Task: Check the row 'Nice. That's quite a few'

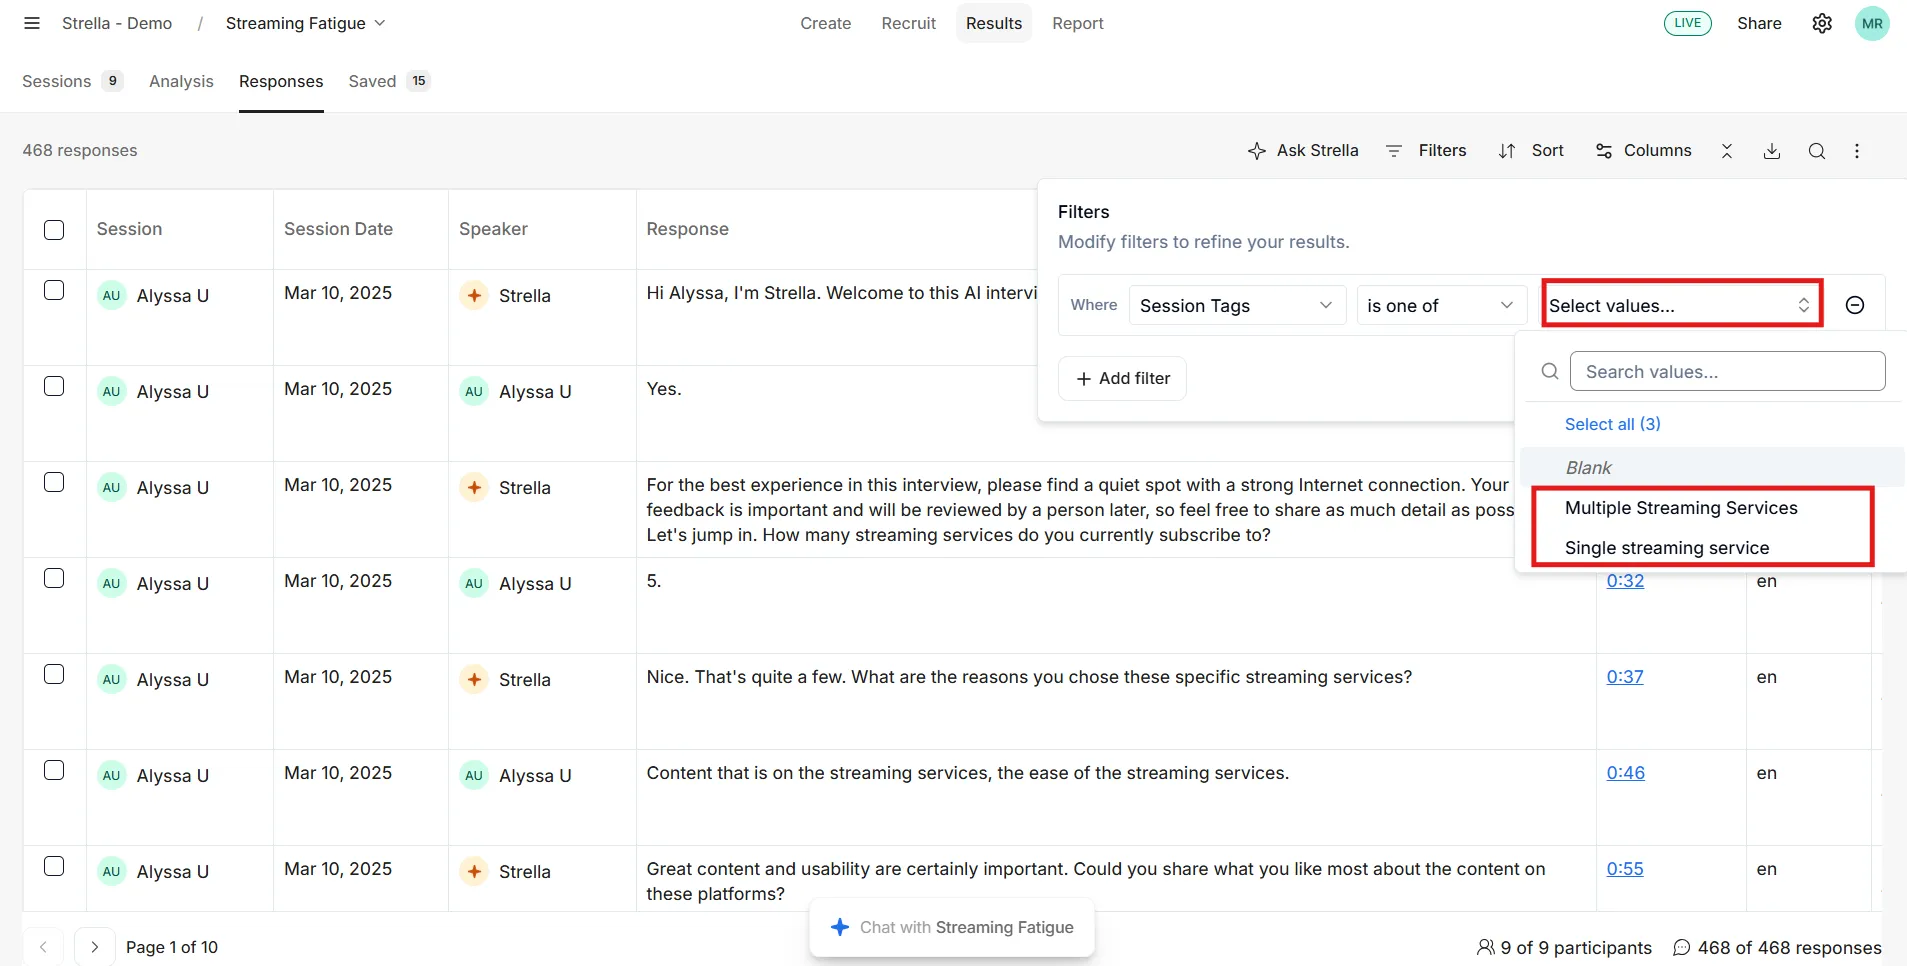Action: pyautogui.click(x=54, y=674)
